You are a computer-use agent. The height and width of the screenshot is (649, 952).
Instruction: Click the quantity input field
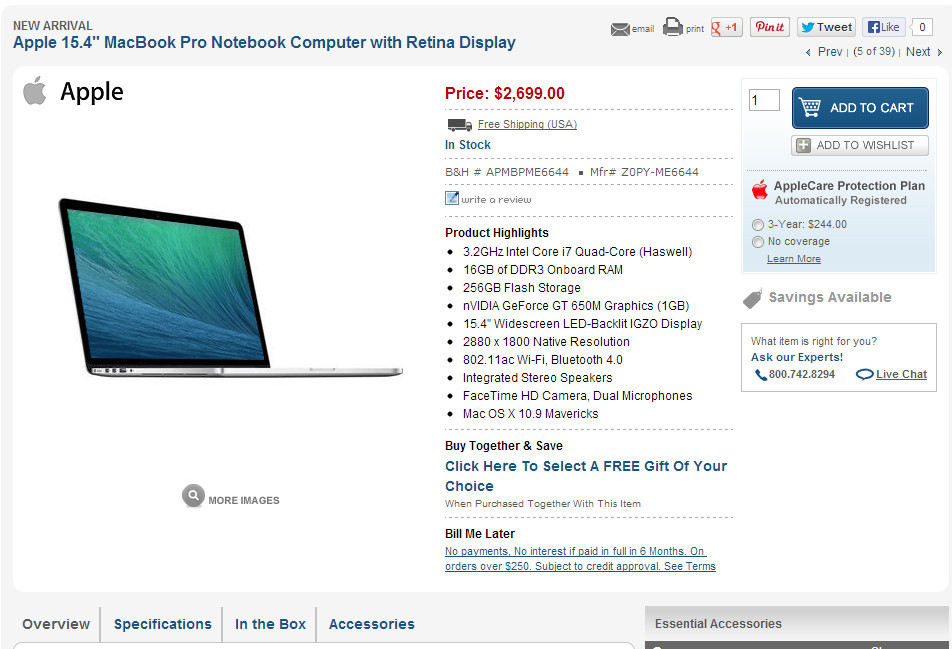[x=764, y=100]
